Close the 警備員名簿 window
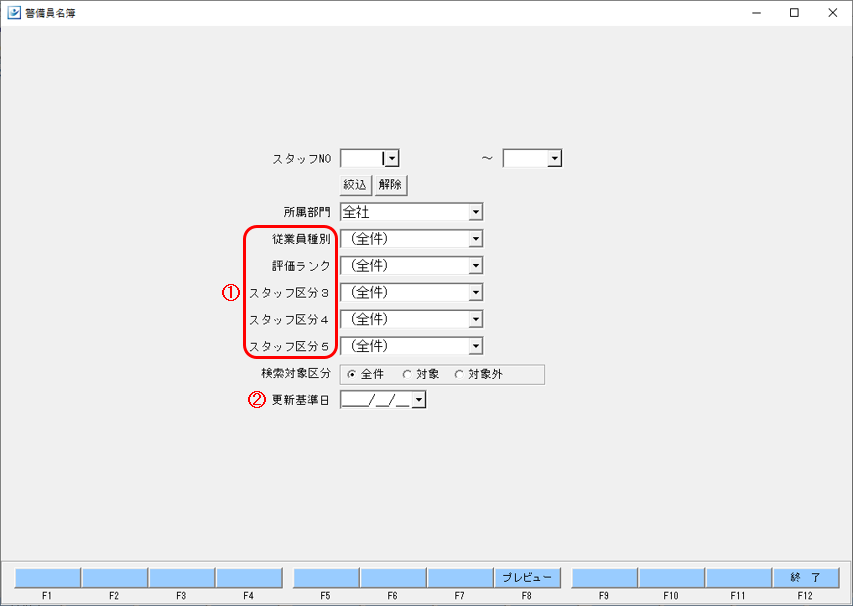This screenshot has height=606, width=853. (x=832, y=13)
